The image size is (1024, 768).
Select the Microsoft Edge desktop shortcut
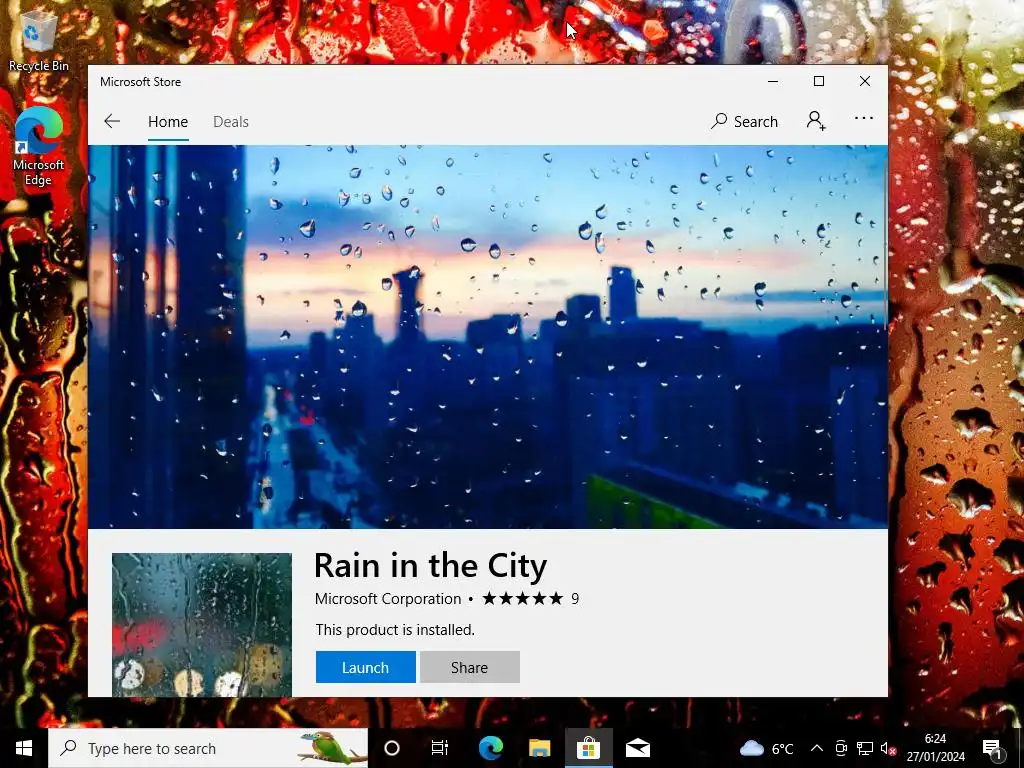pyautogui.click(x=39, y=147)
